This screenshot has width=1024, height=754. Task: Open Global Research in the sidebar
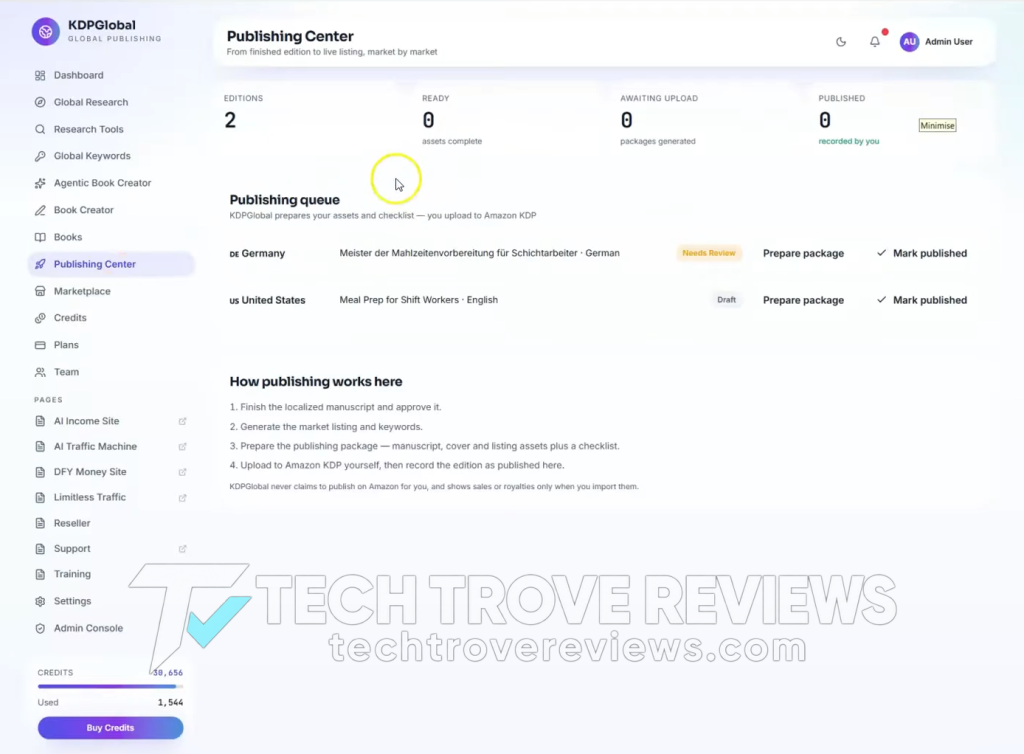(91, 102)
